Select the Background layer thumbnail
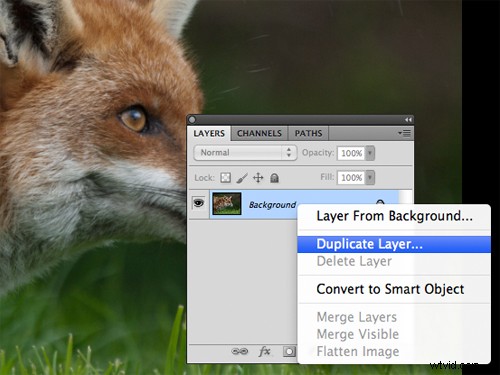500x375 pixels. tap(227, 203)
